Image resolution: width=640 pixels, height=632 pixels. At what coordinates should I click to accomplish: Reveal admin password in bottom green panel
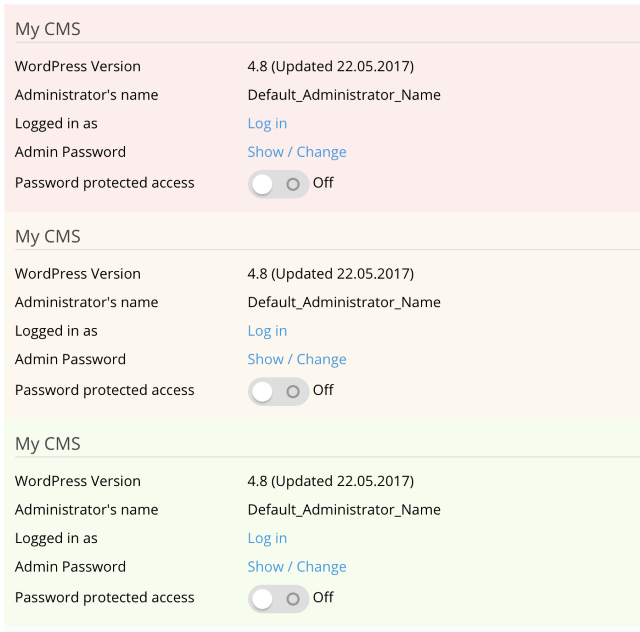(265, 566)
